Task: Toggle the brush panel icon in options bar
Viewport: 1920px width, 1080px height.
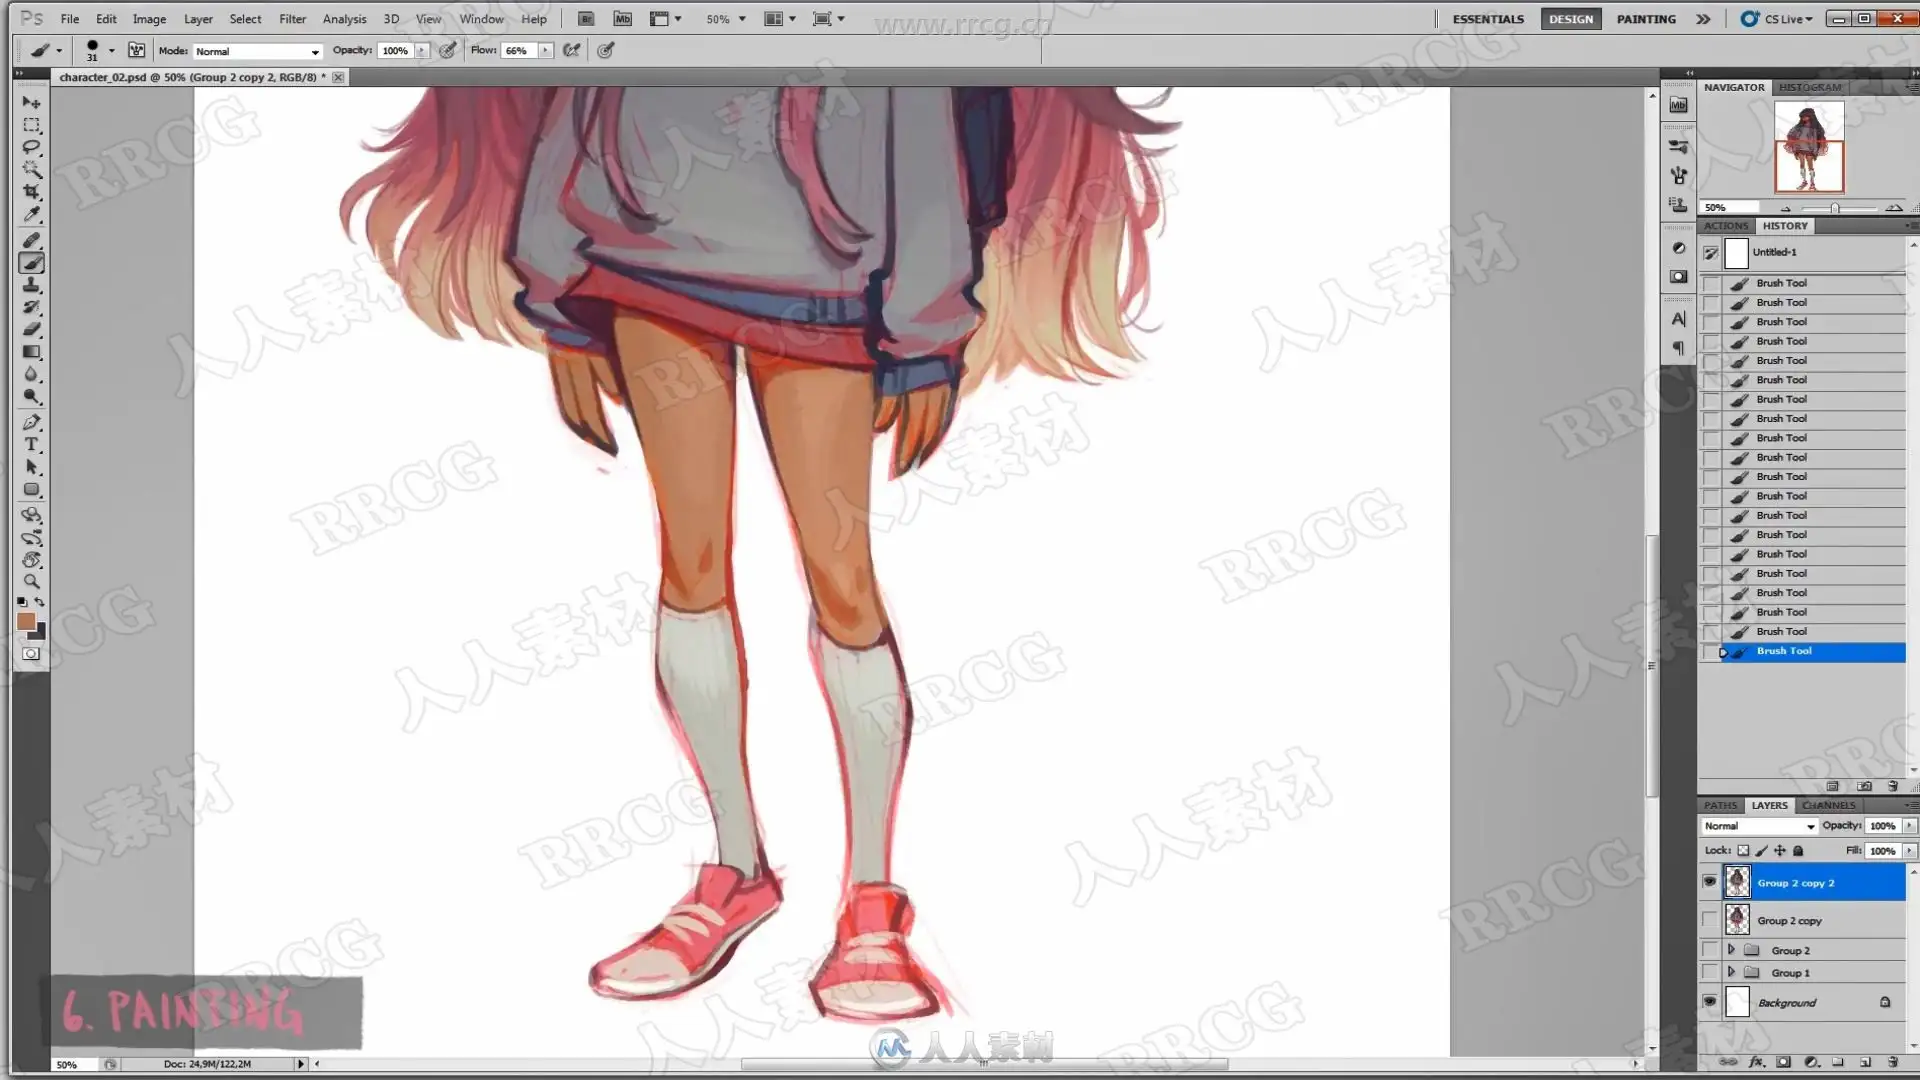Action: click(x=136, y=50)
